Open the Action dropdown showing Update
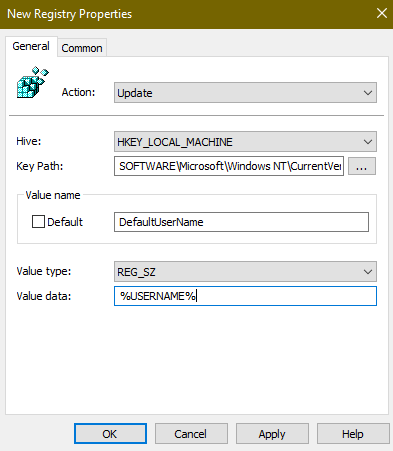This screenshot has height=451, width=393. pyautogui.click(x=245, y=93)
